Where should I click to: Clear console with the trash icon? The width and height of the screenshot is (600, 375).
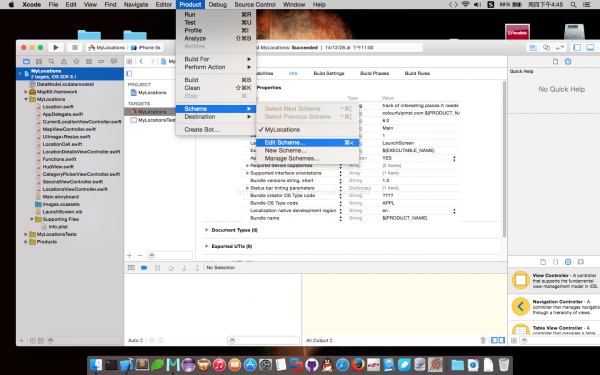pos(483,340)
